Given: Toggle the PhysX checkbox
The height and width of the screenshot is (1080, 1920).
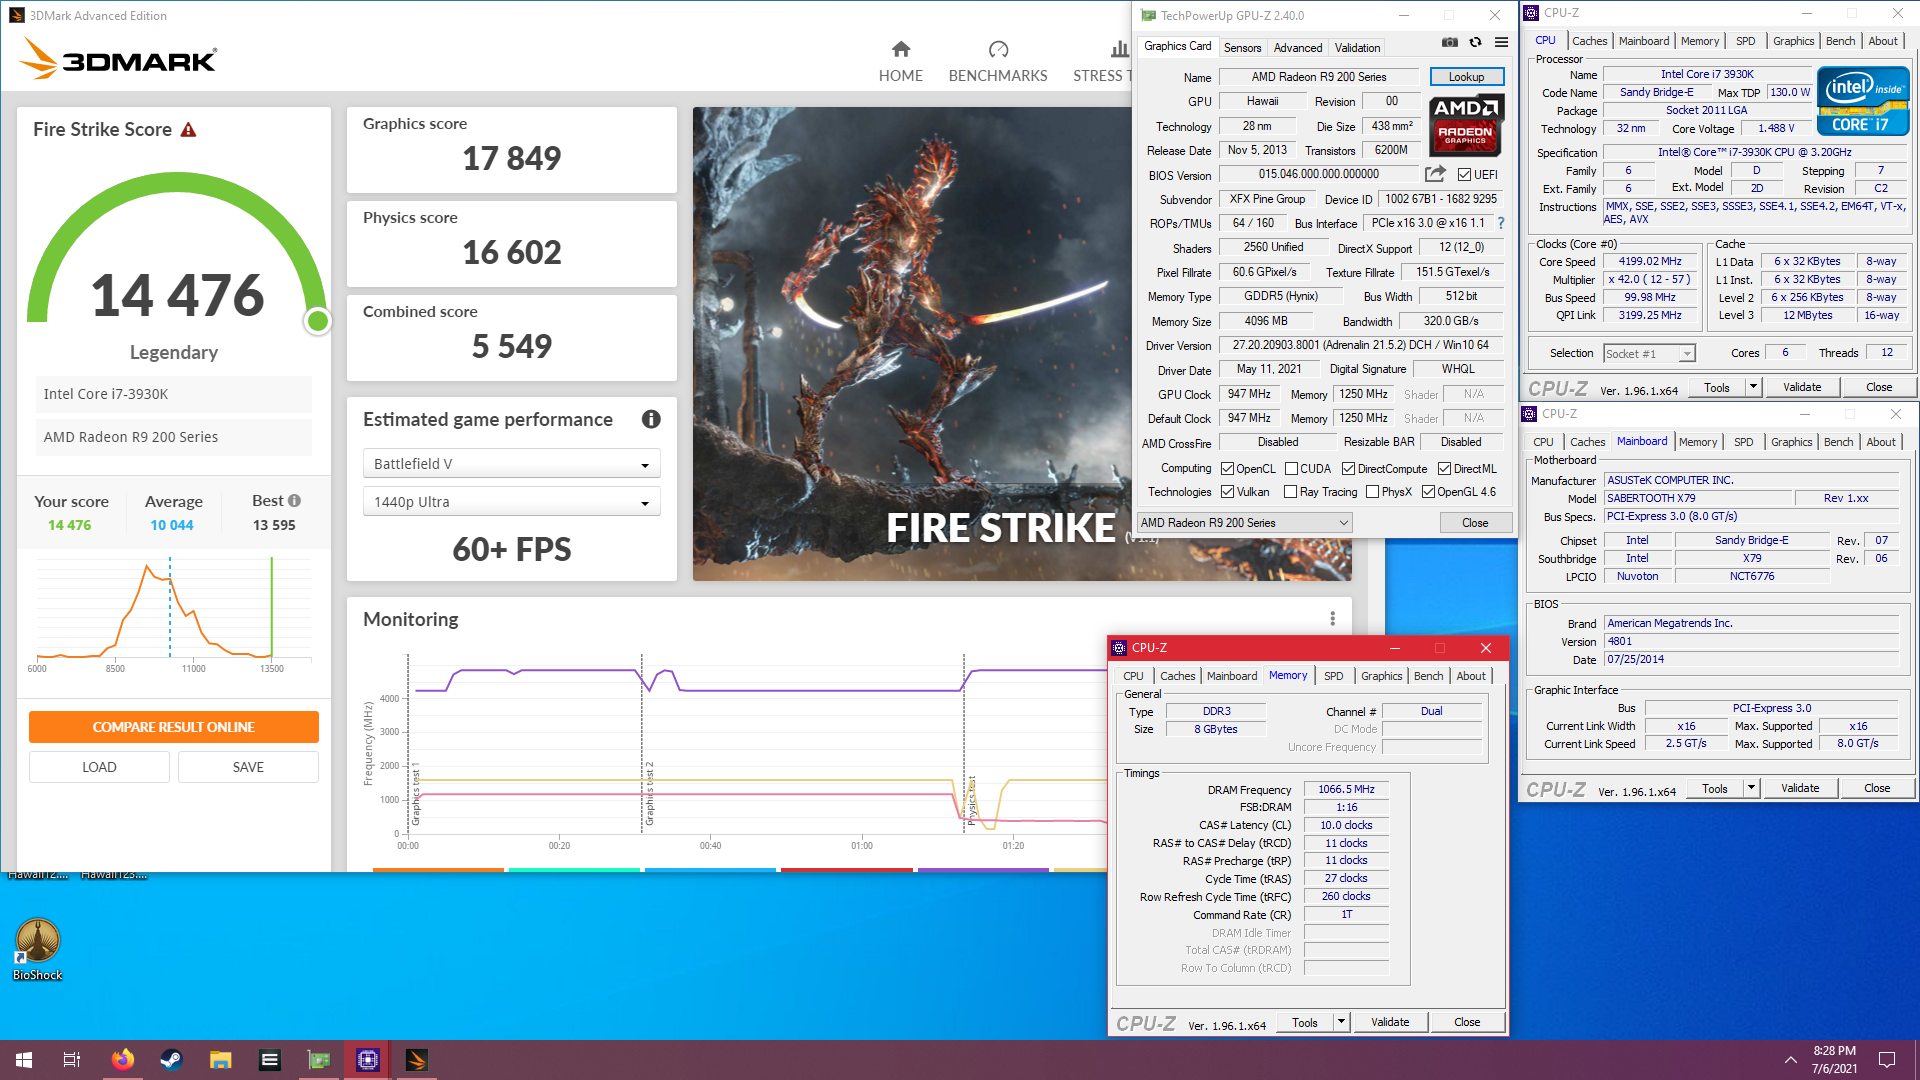Looking at the screenshot, I should click(1372, 491).
